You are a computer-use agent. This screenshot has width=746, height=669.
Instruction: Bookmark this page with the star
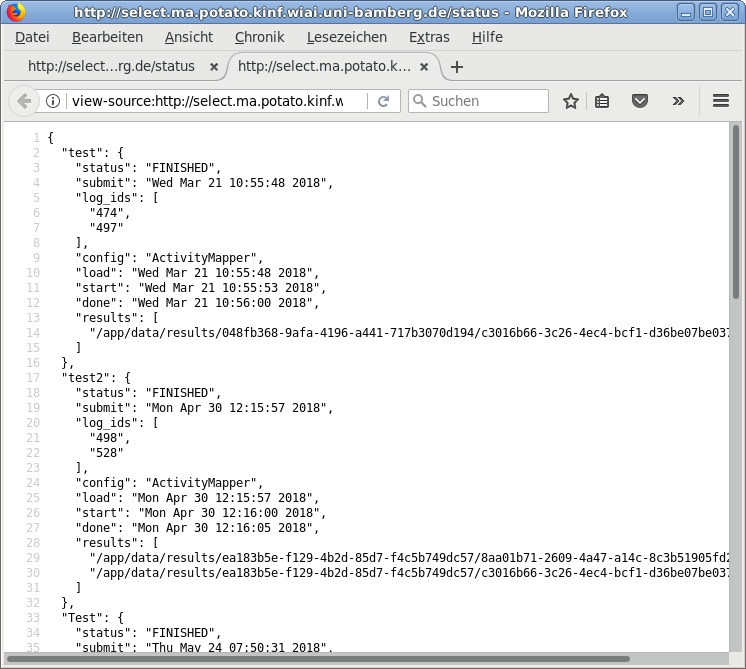[x=571, y=101]
